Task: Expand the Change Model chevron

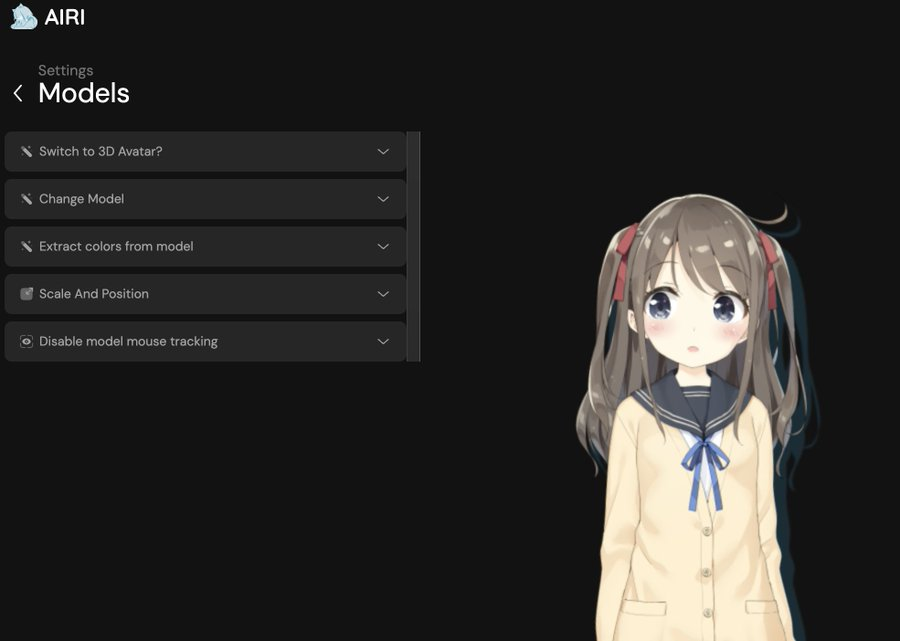Action: click(x=383, y=199)
